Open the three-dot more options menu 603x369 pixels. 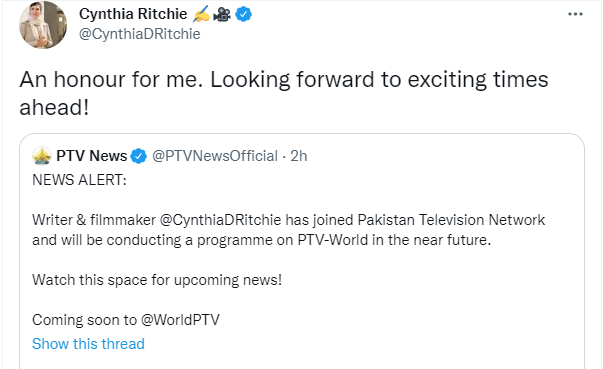click(x=575, y=14)
